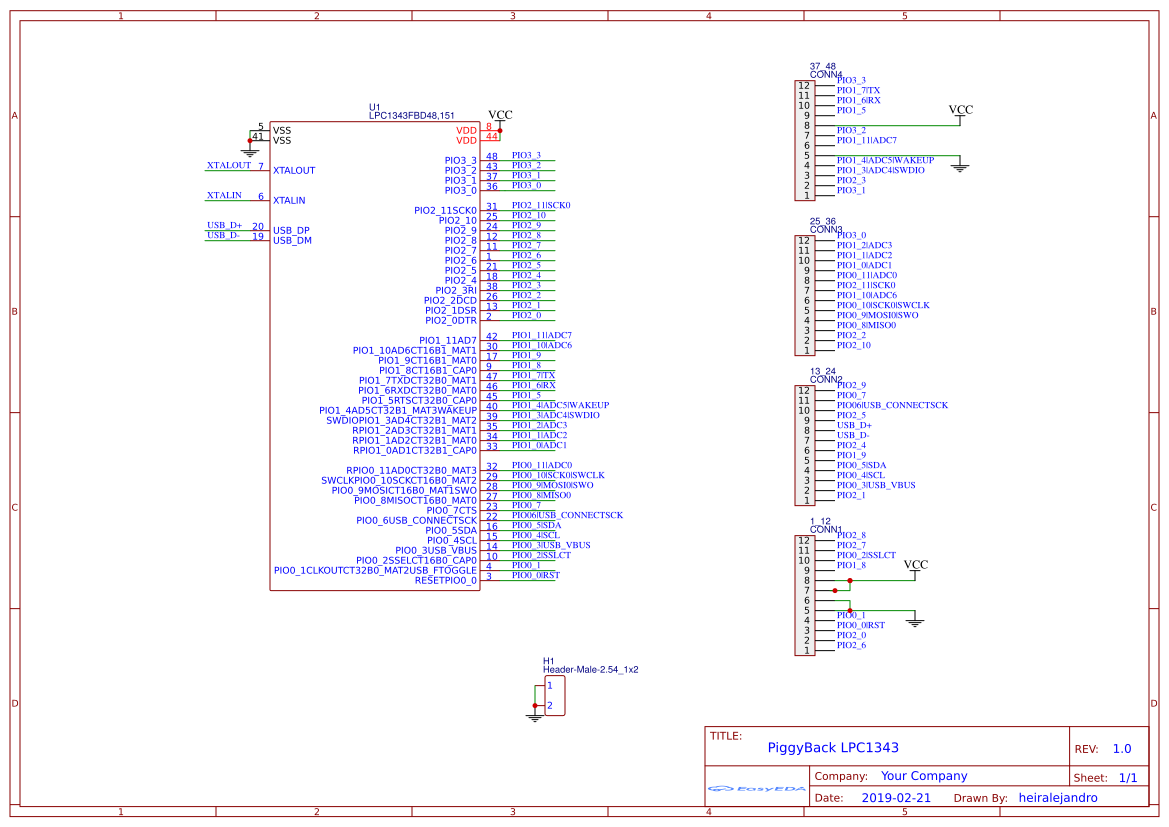Click the VCC symbol next to CONN1
This screenshot has width=1169, height=827.
click(915, 566)
